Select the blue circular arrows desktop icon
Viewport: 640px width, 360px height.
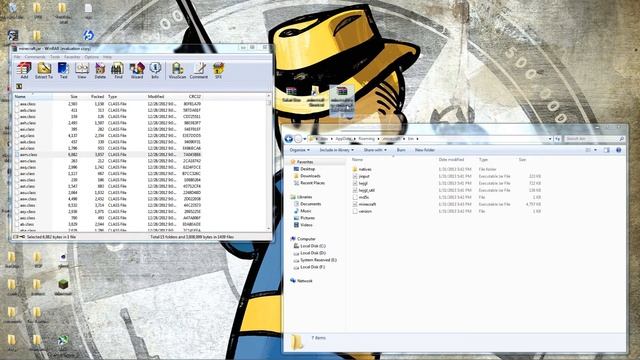88,35
